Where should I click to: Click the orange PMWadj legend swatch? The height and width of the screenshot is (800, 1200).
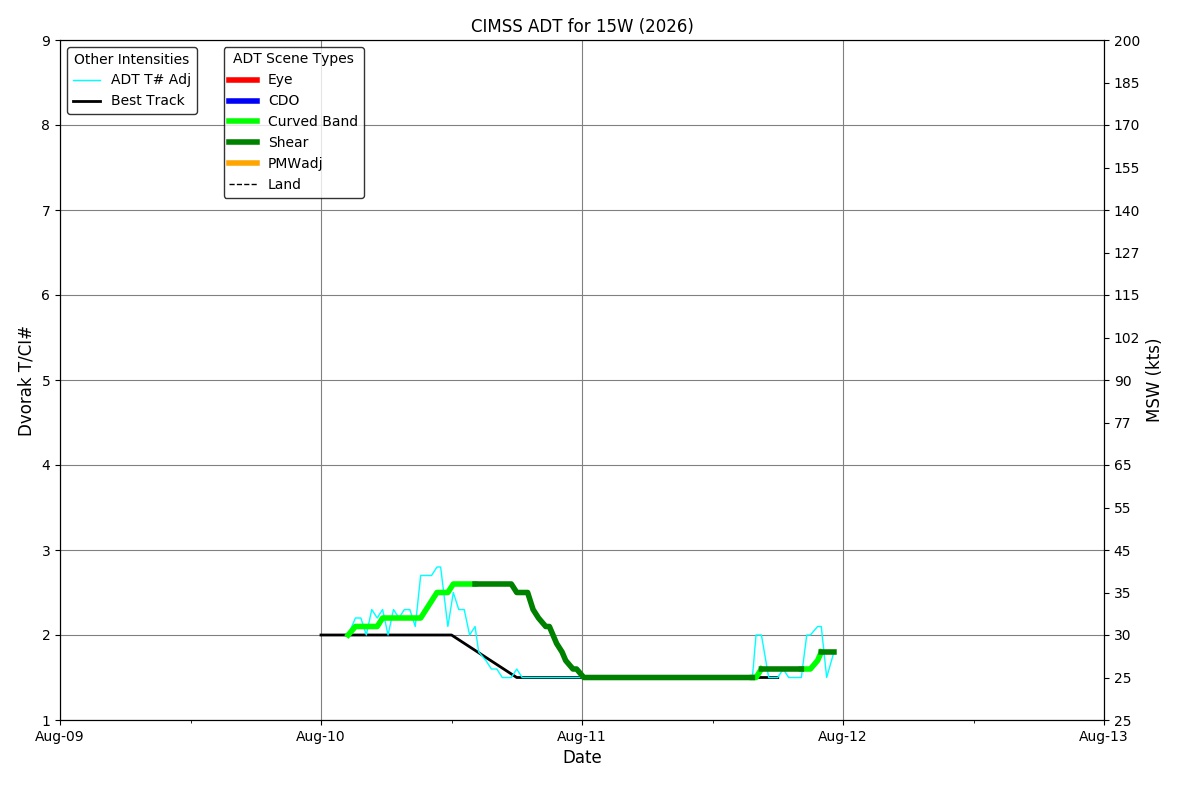click(x=243, y=164)
